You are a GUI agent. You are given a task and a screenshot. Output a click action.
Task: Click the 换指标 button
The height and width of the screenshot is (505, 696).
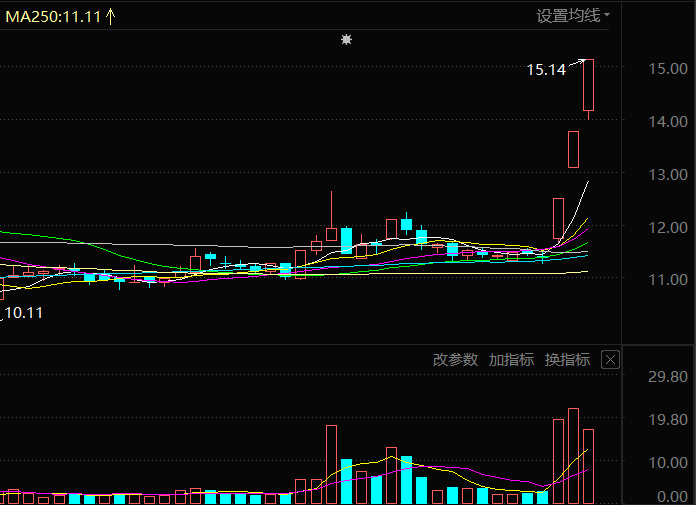click(567, 359)
